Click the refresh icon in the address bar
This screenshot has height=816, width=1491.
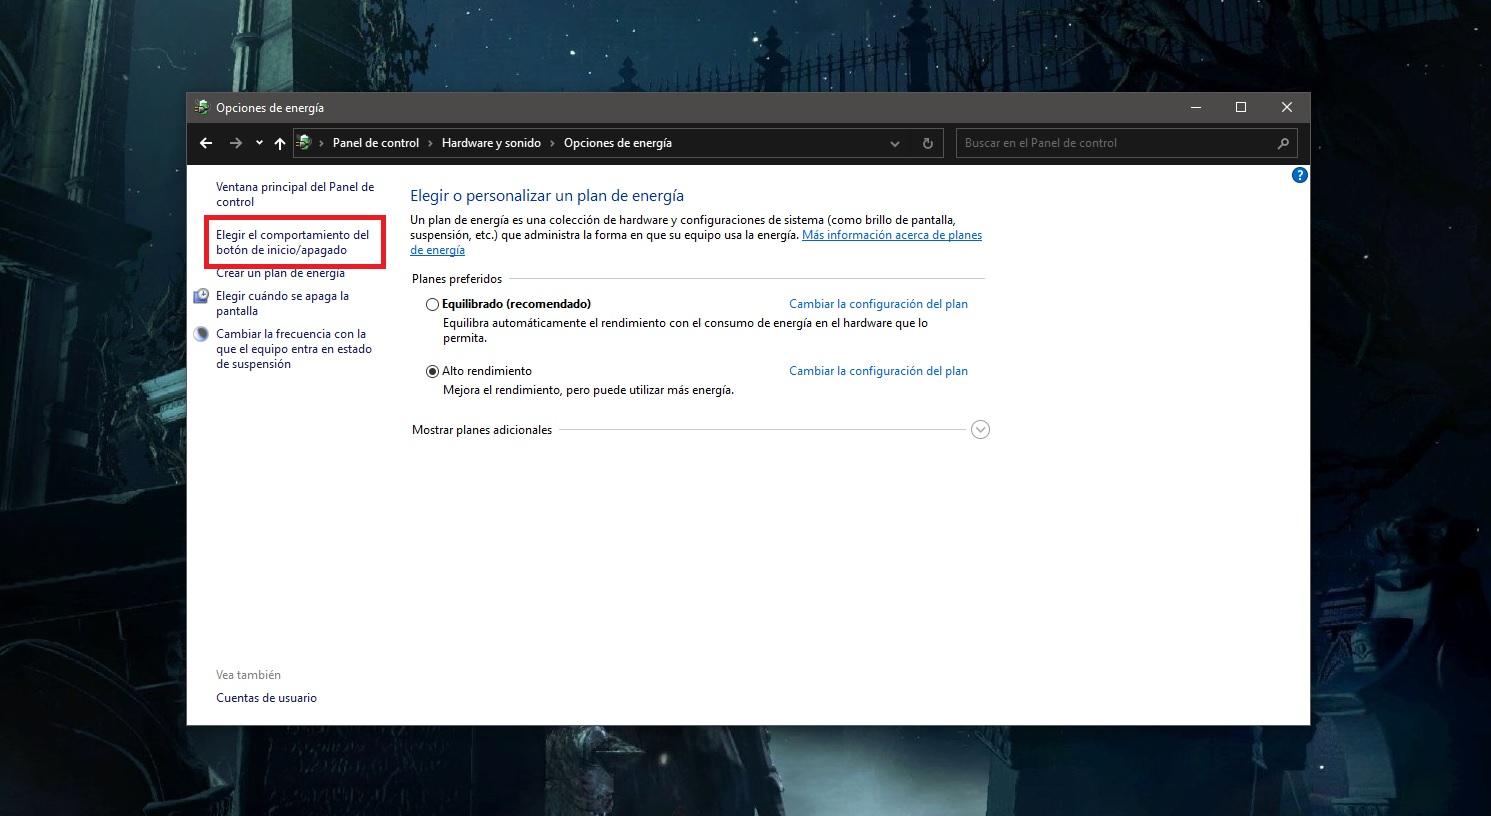(927, 143)
